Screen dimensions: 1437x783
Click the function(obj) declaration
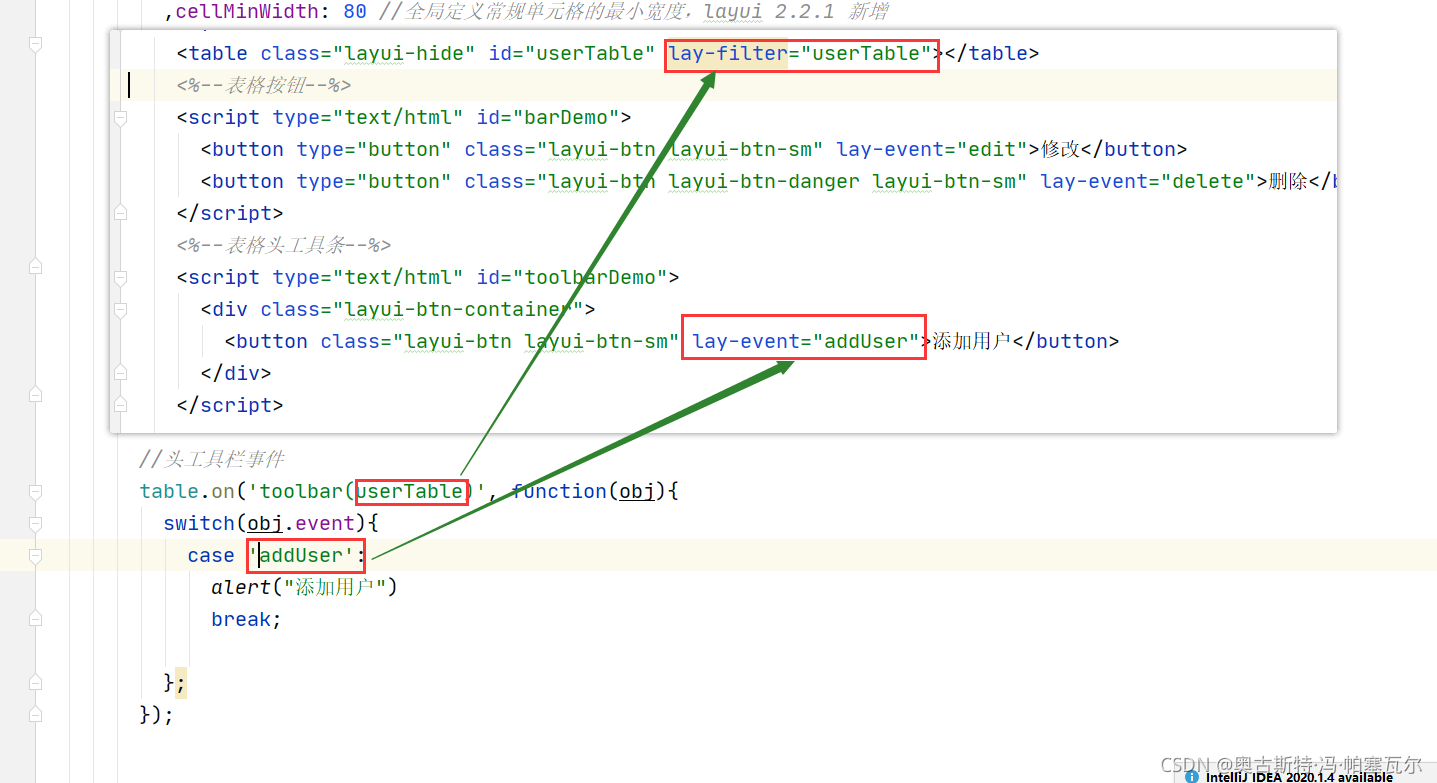(x=589, y=491)
